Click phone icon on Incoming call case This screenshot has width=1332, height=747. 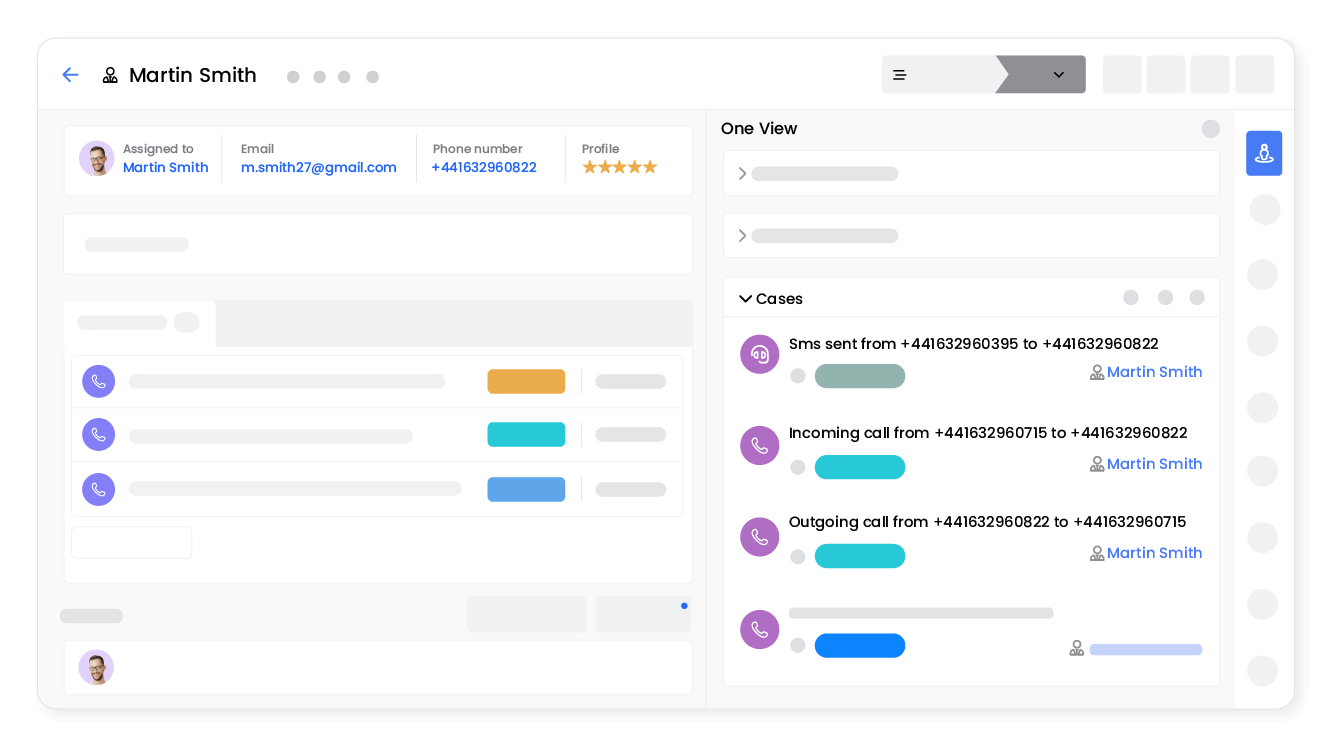[x=759, y=445]
